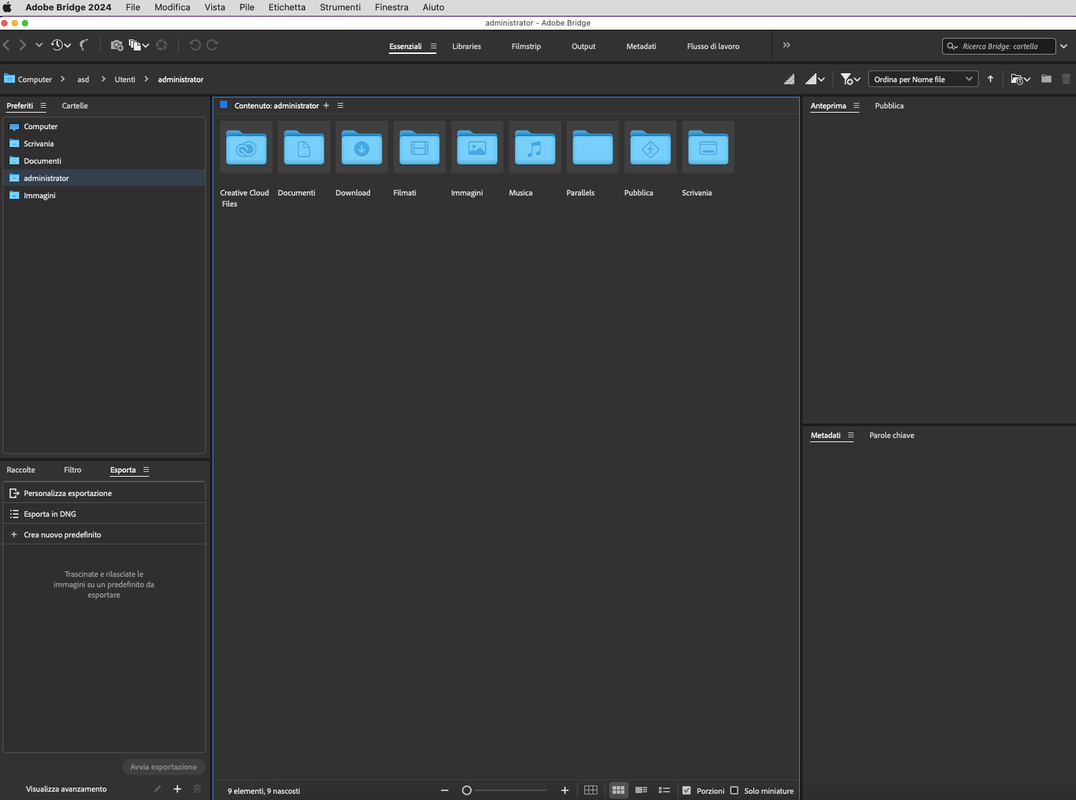Open the recent files history dropdown
Viewport: 1076px width, 800px height.
[60, 45]
